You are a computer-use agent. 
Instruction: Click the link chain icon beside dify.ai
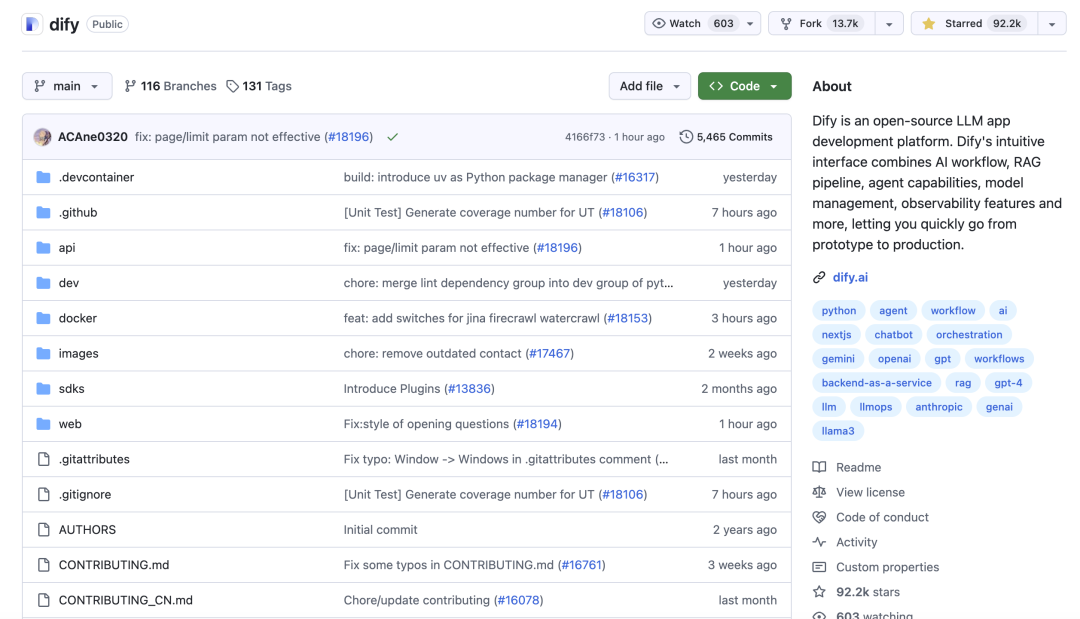(819, 277)
